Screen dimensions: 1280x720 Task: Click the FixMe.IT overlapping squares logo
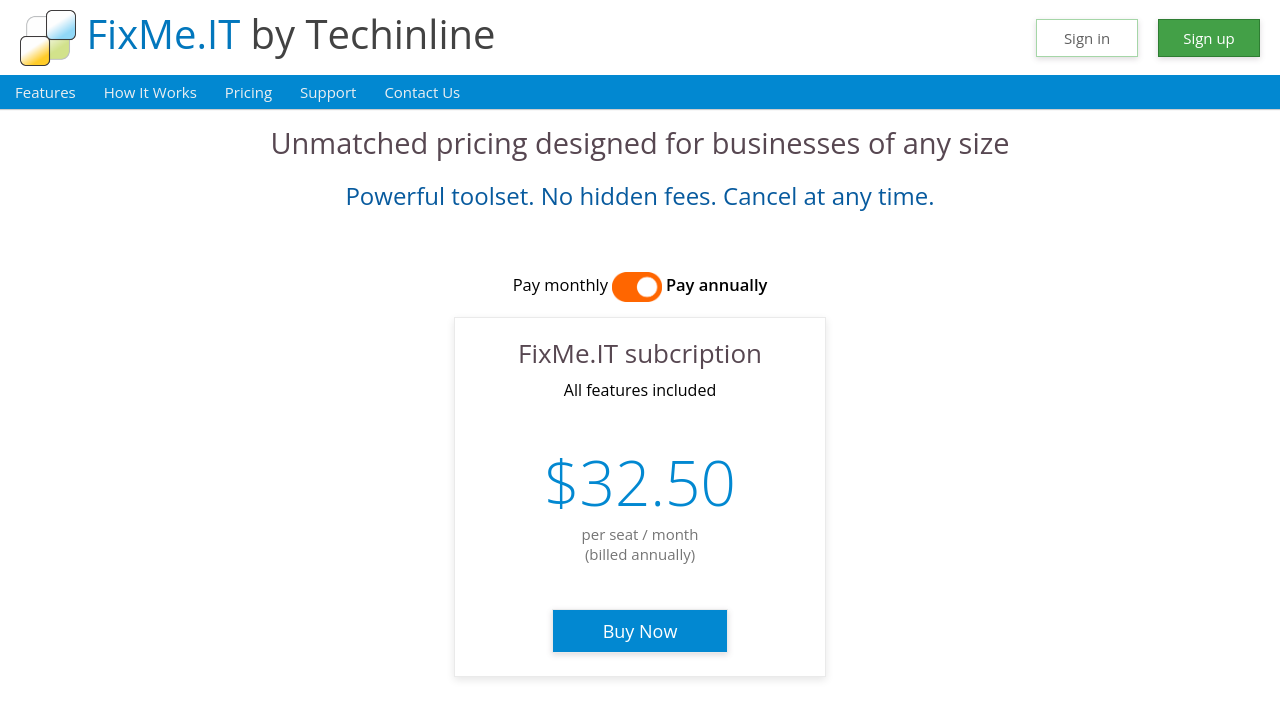48,38
